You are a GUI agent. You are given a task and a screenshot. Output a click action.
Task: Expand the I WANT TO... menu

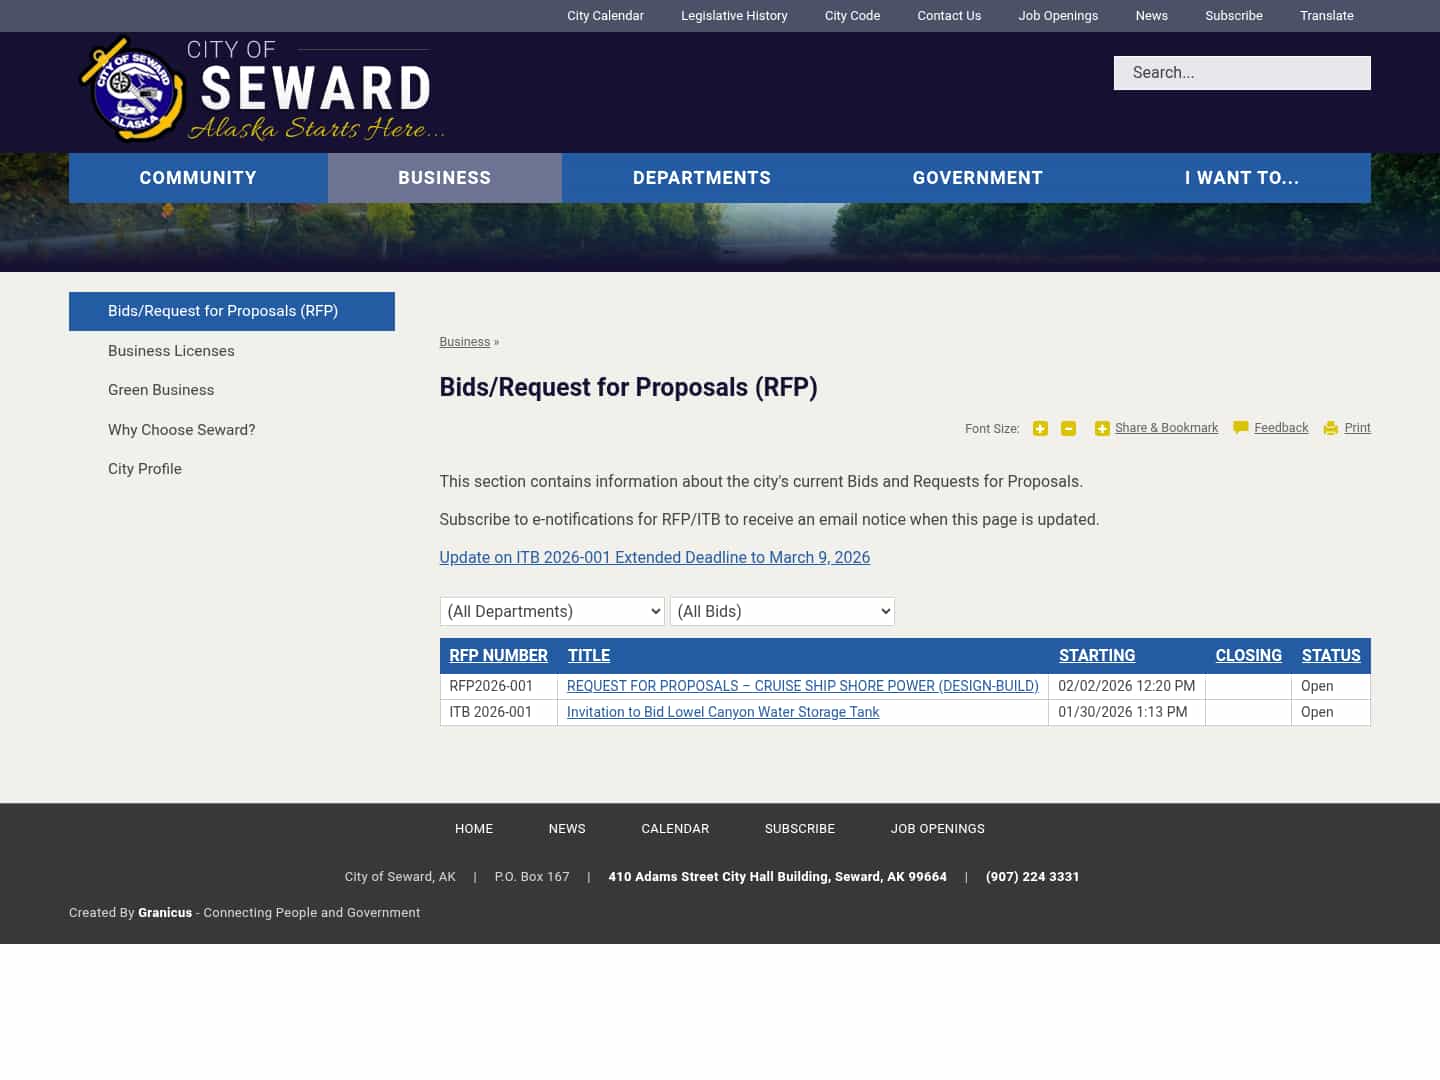(1242, 177)
